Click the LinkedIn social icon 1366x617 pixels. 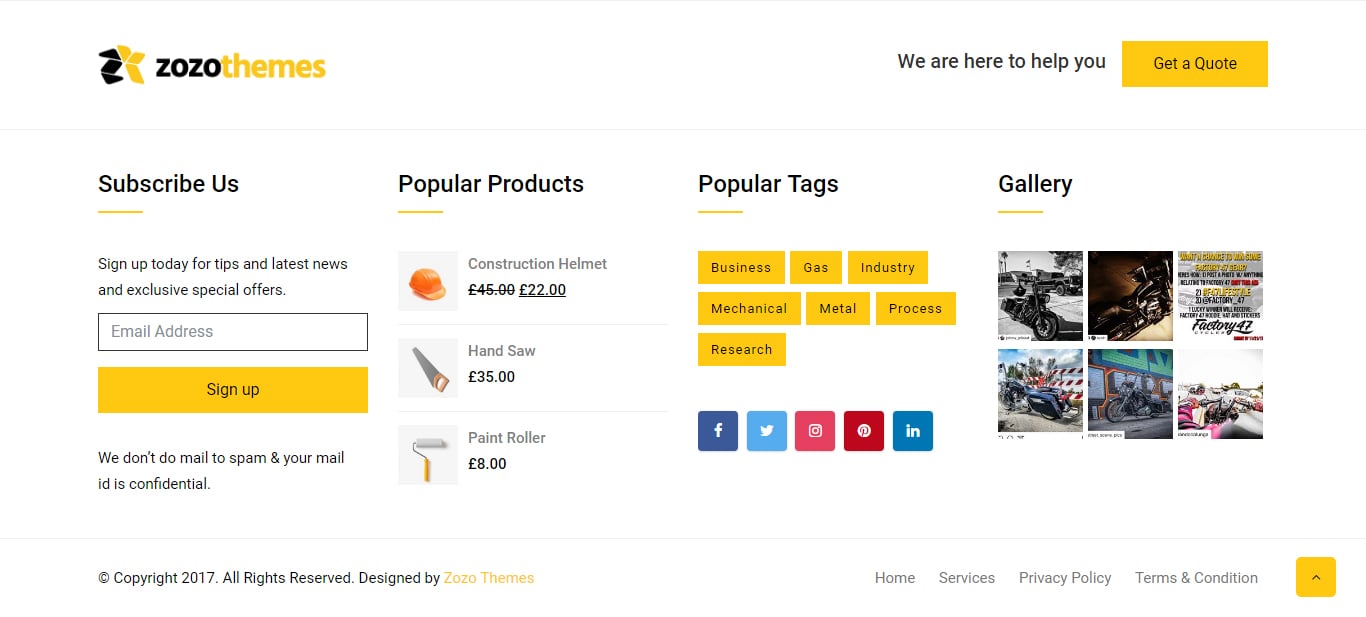(x=913, y=431)
